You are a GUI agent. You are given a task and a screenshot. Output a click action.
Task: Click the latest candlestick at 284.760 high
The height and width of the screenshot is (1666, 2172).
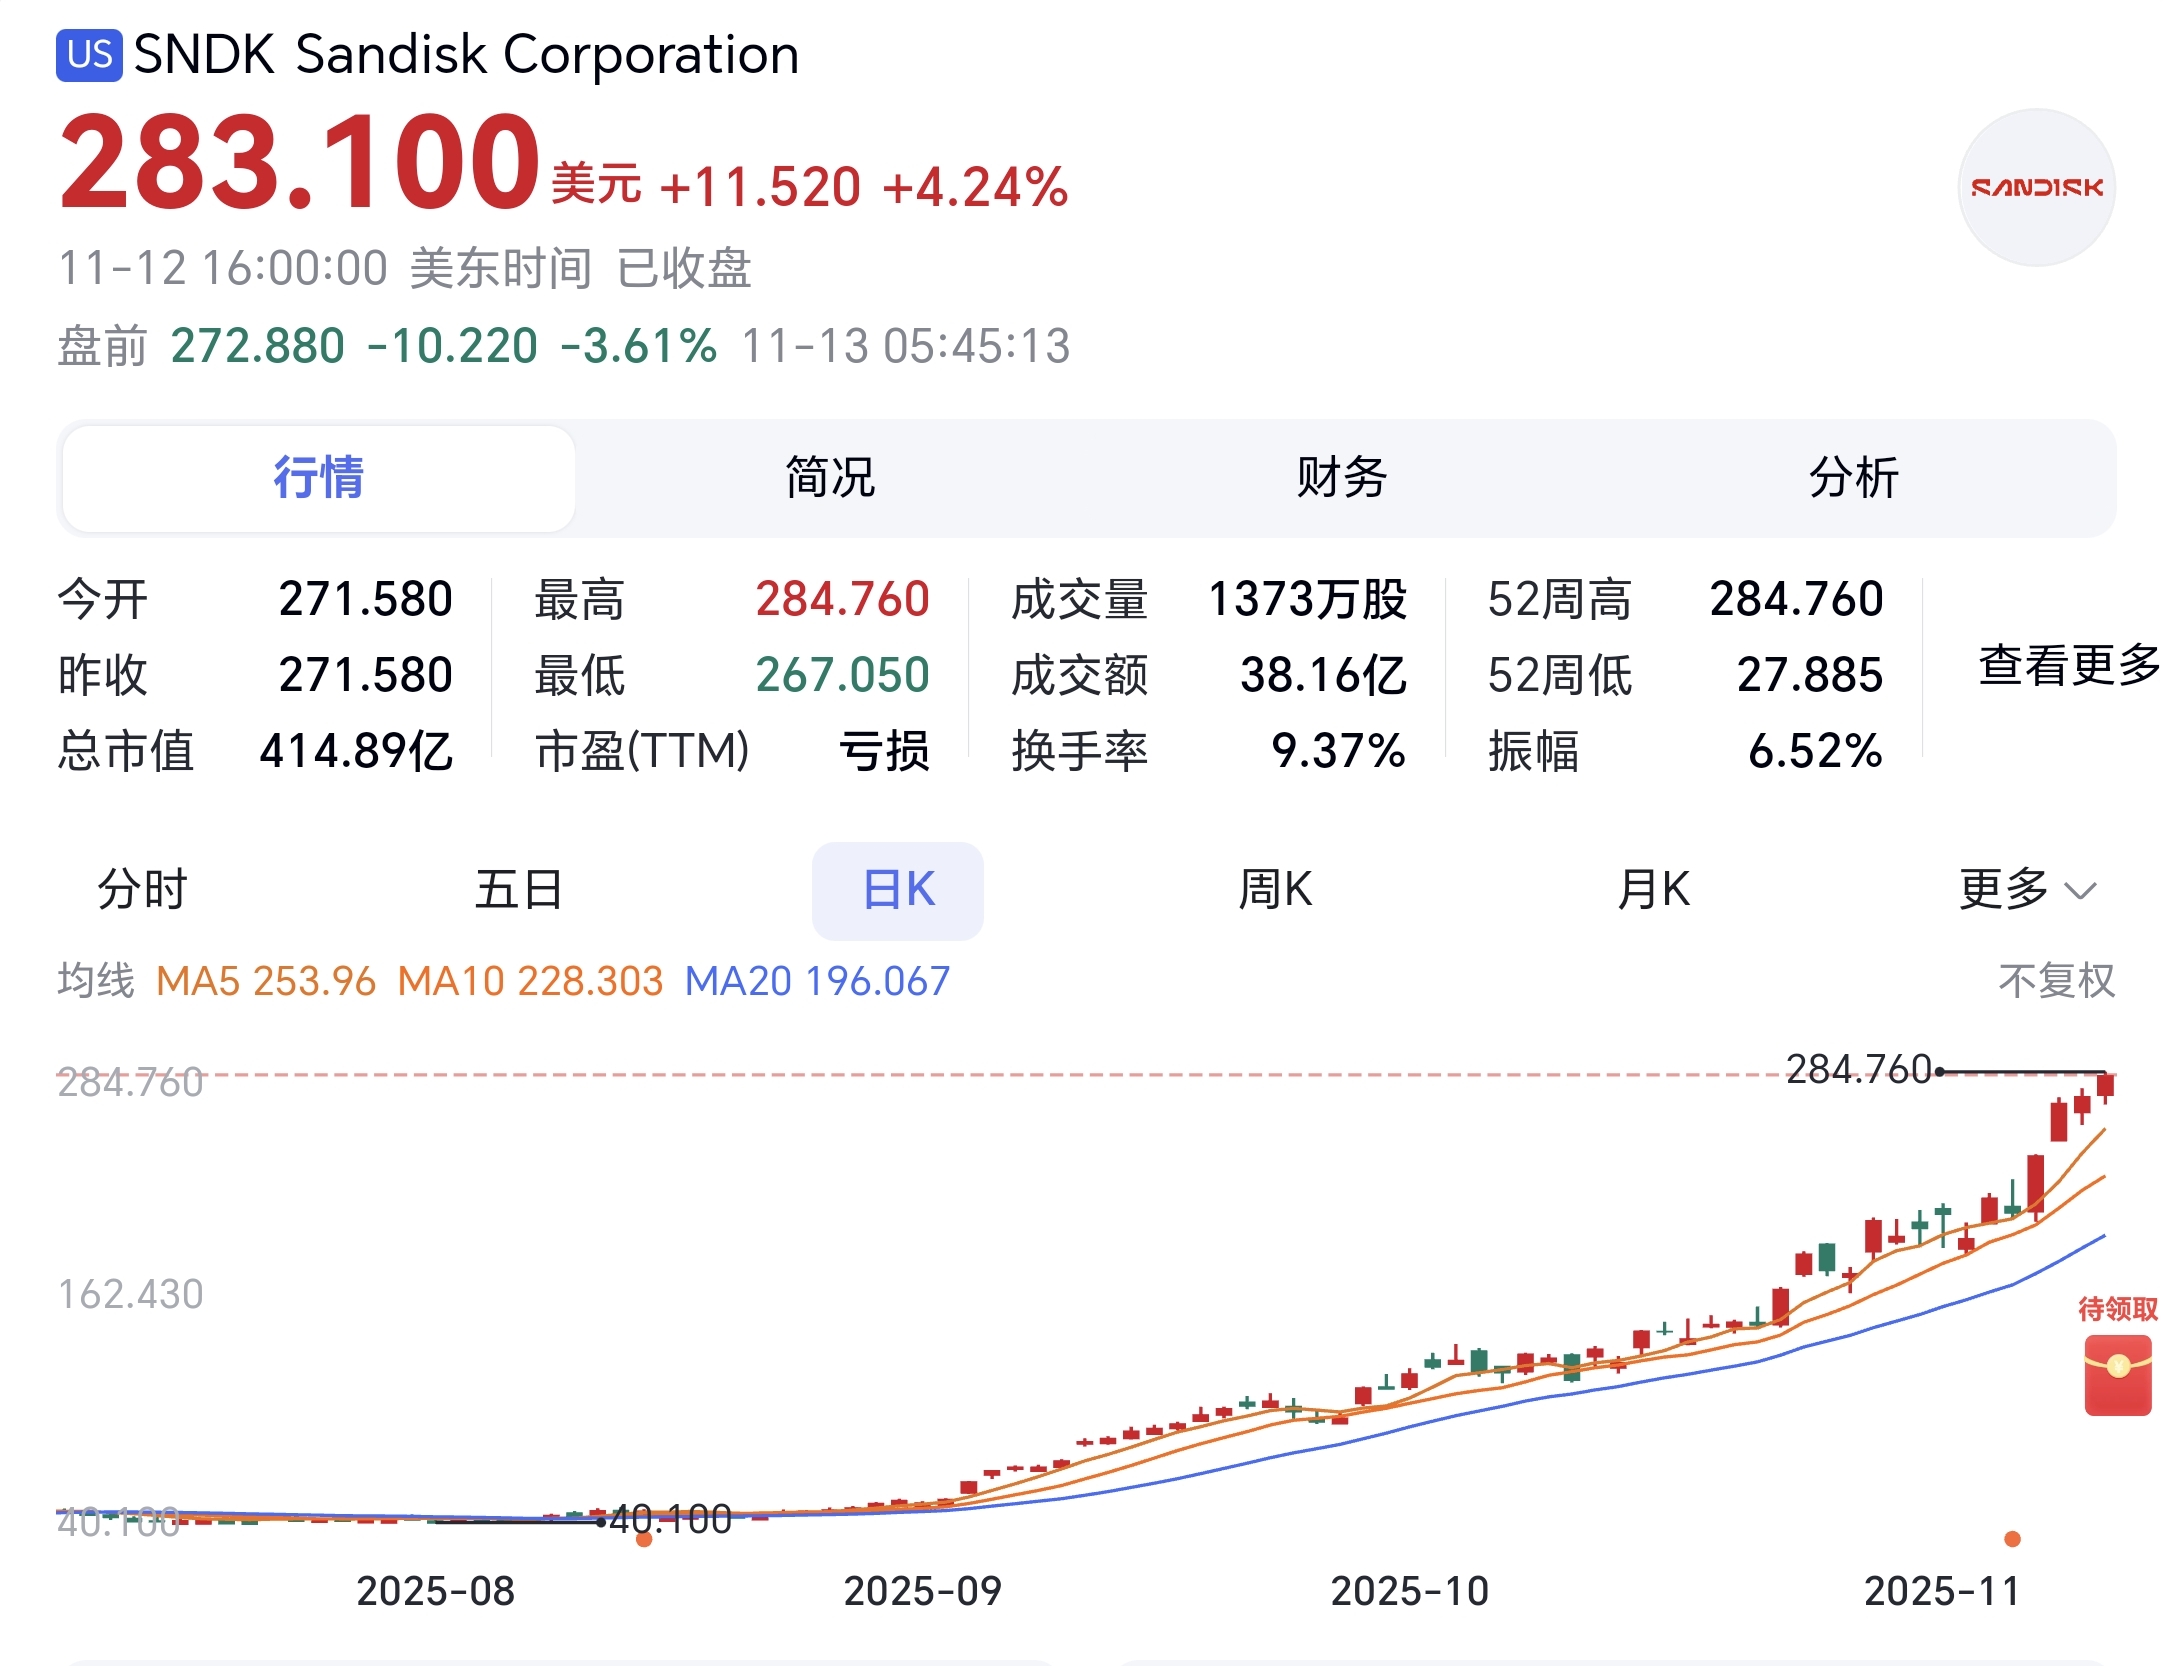pyautogui.click(x=2105, y=1087)
